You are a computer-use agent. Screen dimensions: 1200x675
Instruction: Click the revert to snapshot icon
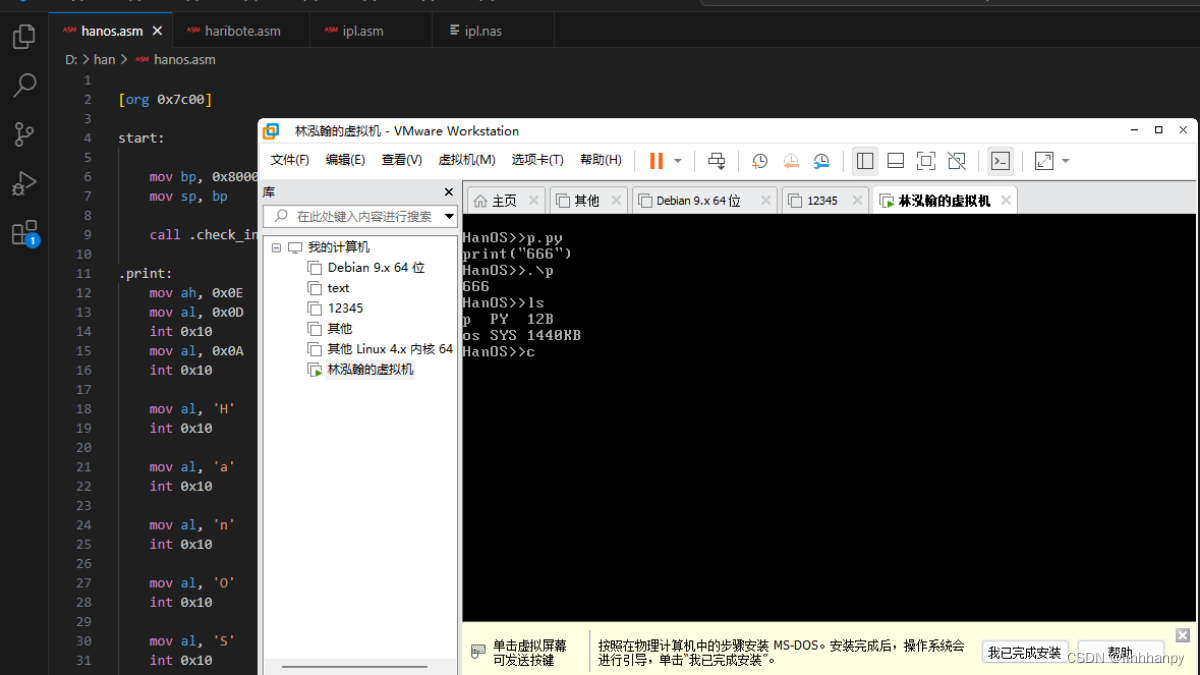791,161
